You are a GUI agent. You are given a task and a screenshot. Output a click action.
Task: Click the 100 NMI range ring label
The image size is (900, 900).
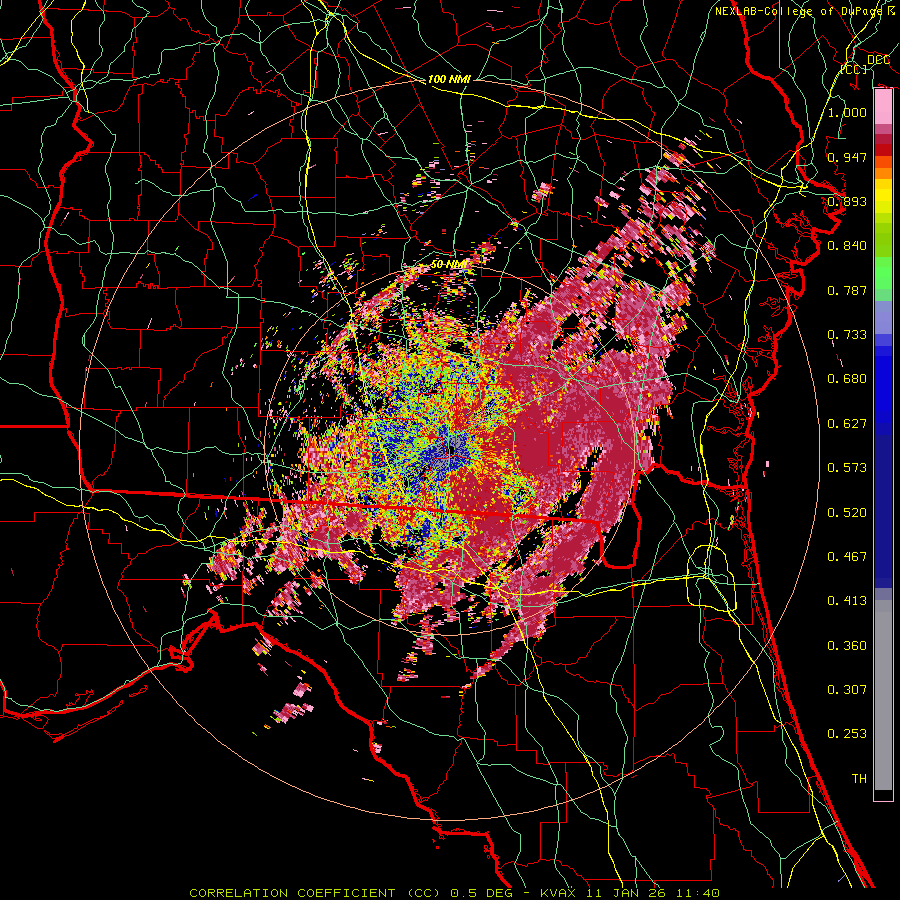[x=449, y=79]
